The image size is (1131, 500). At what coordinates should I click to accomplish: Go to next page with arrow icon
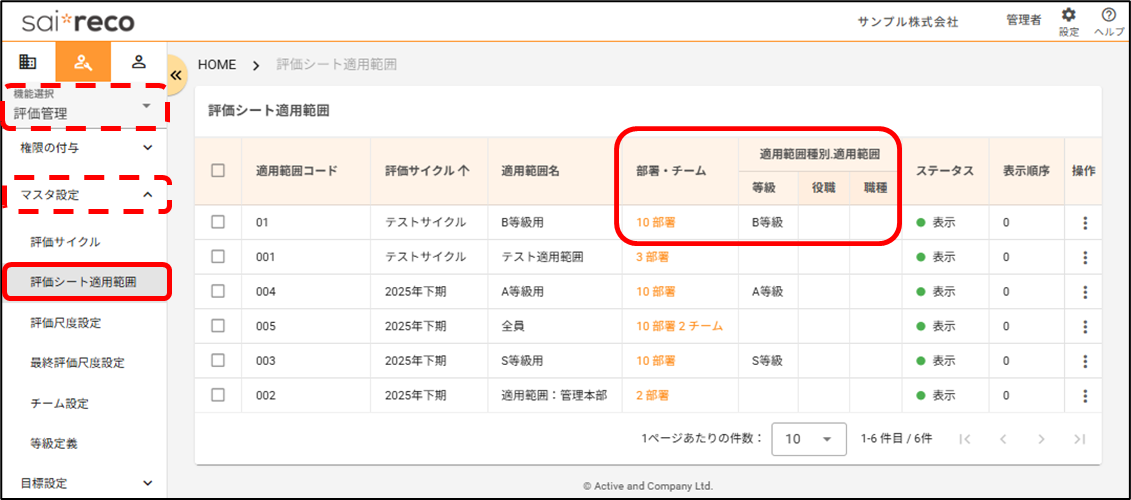click(x=1041, y=439)
